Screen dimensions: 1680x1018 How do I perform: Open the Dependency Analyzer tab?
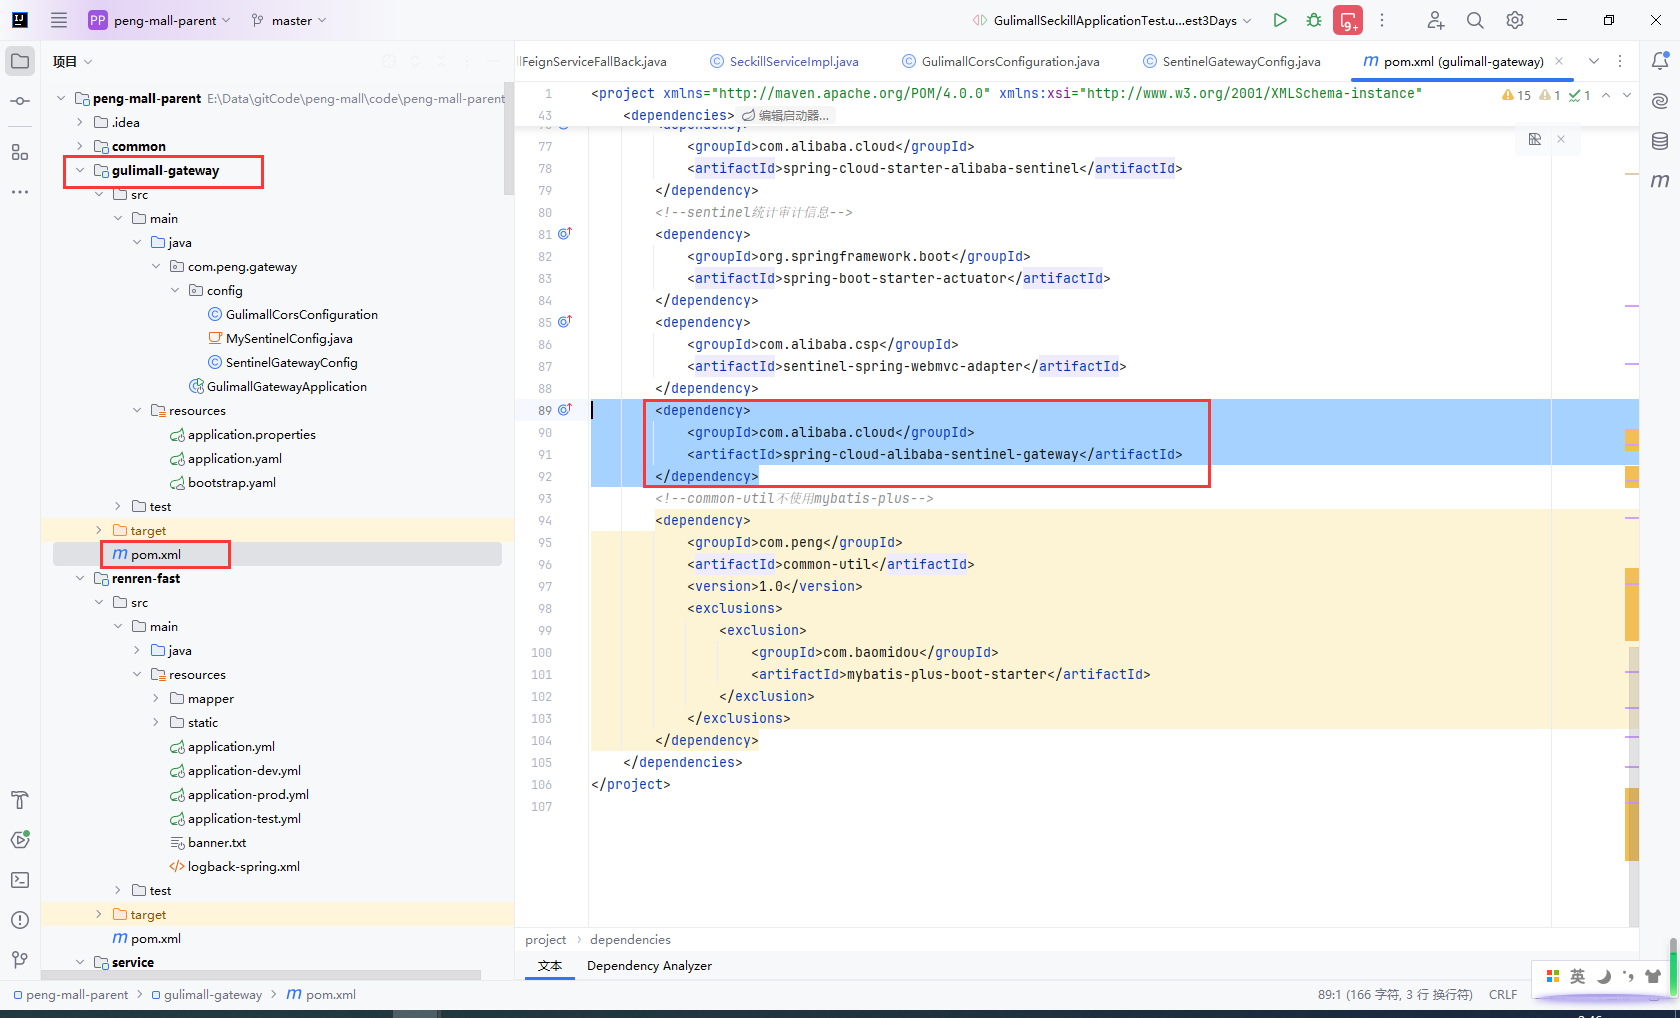(649, 965)
